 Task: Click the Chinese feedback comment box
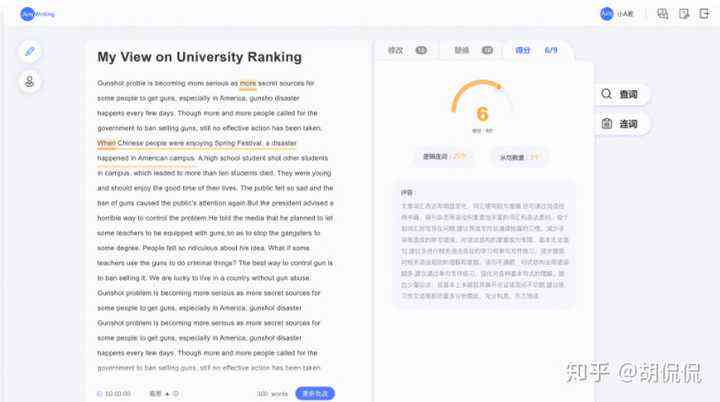[x=484, y=244]
